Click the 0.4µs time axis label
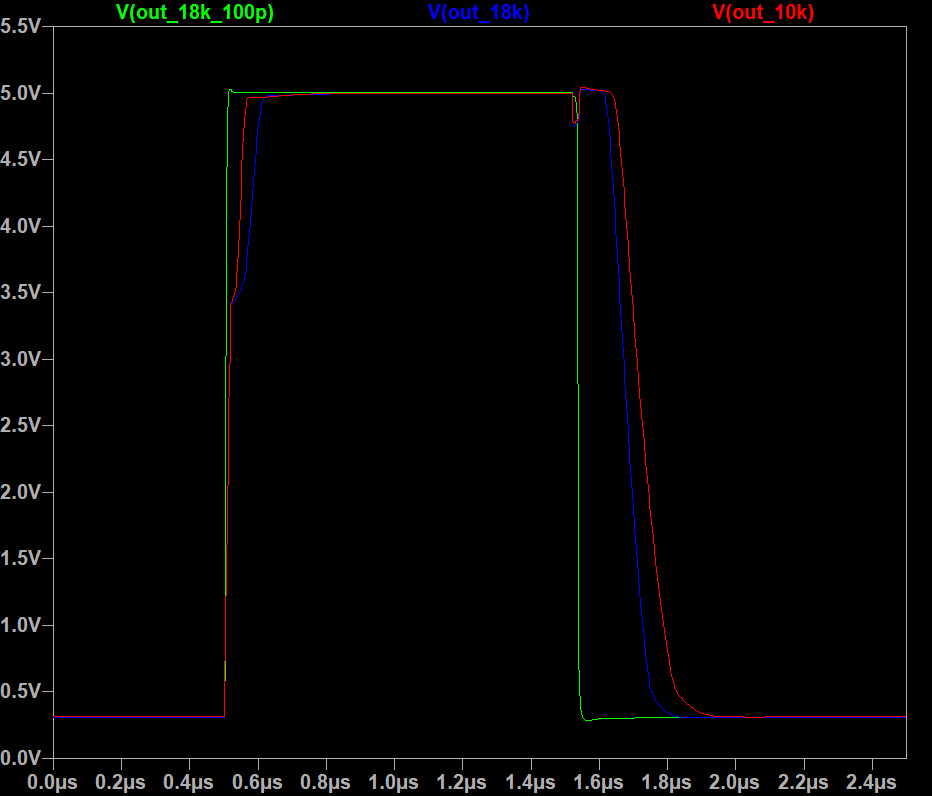This screenshot has width=932, height=796. [188, 782]
